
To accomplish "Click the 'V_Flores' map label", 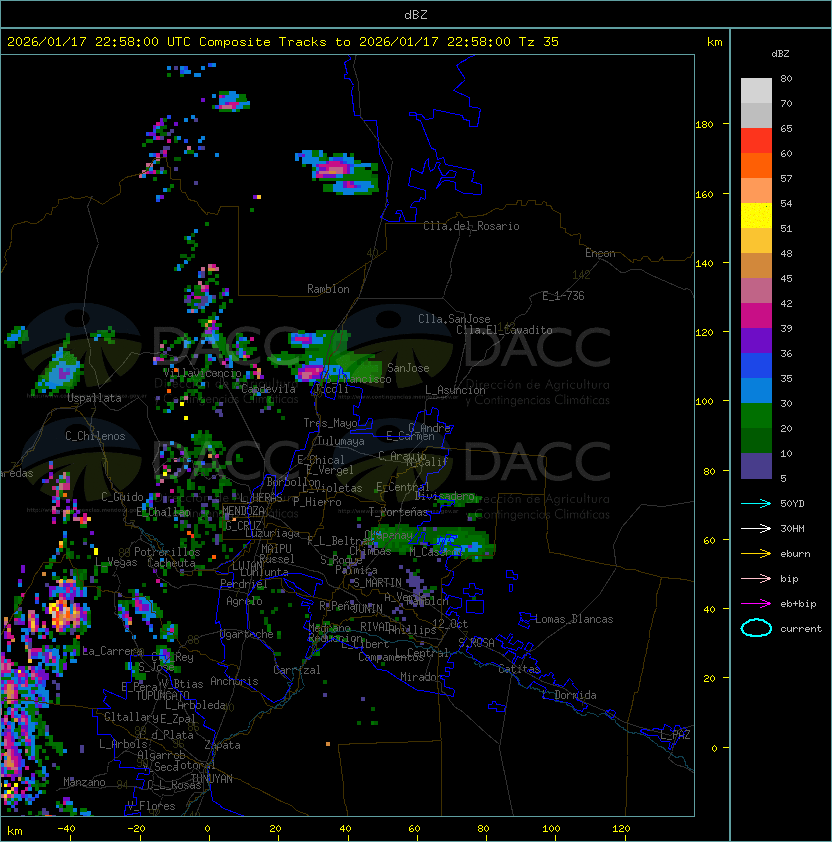I will click(x=151, y=806).
